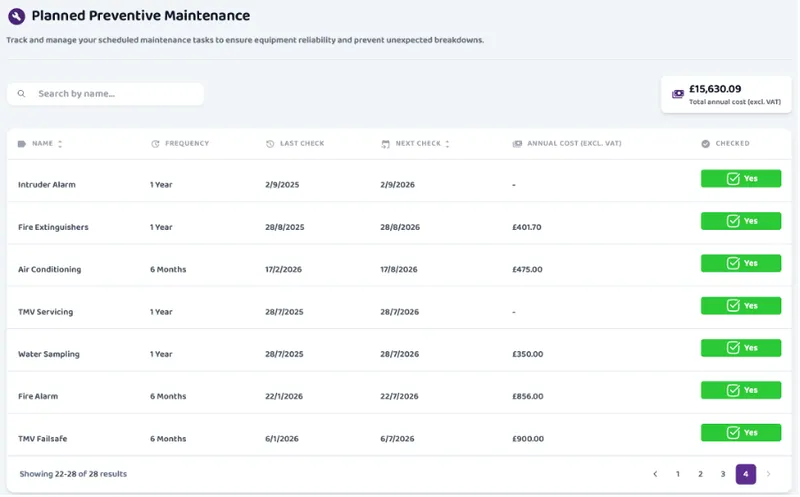
Task: Go to page 2 of results
Action: point(701,474)
